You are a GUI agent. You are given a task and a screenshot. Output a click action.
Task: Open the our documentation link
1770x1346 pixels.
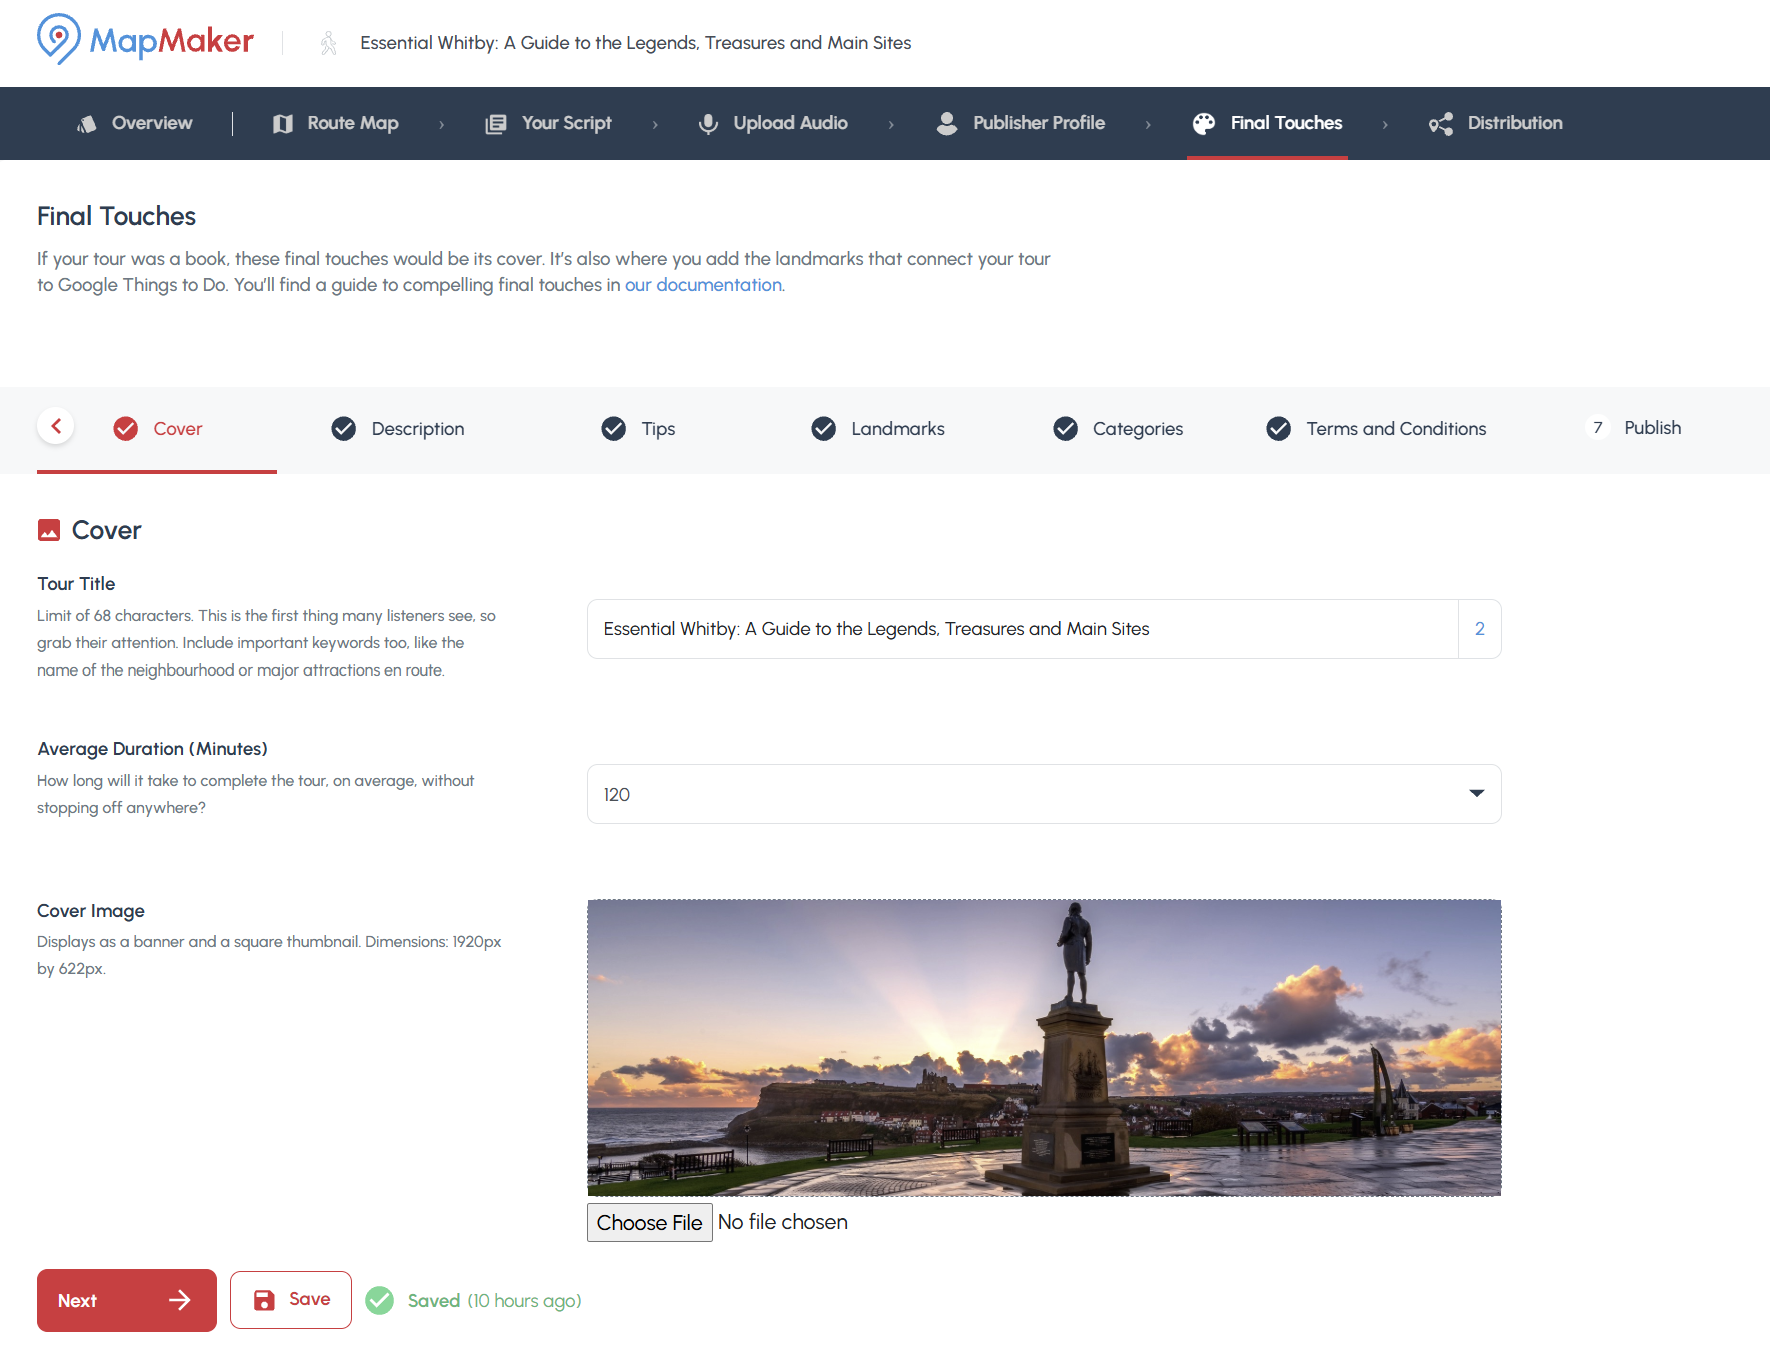(704, 285)
